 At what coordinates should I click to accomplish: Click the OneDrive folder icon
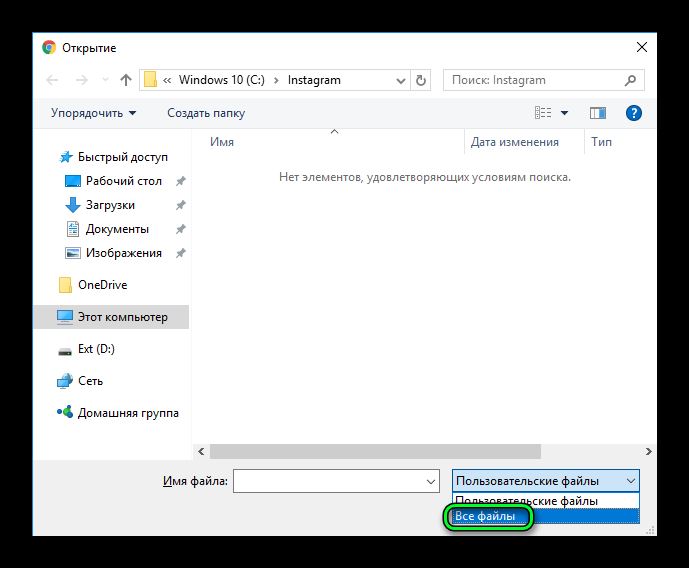[65, 285]
